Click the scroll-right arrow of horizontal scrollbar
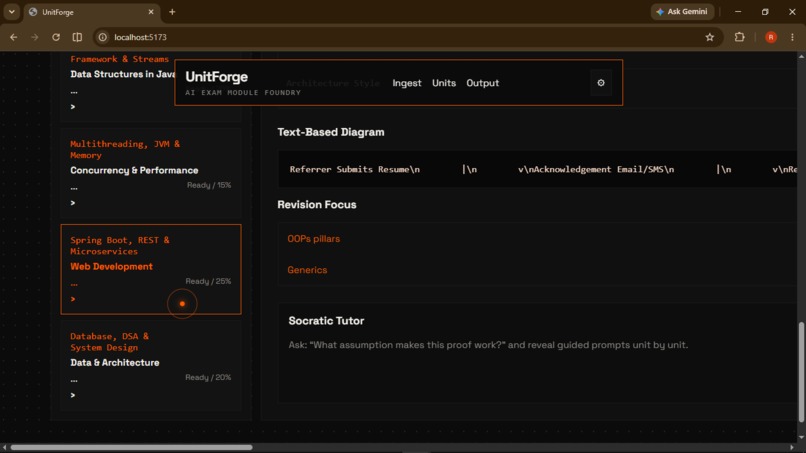 point(792,447)
